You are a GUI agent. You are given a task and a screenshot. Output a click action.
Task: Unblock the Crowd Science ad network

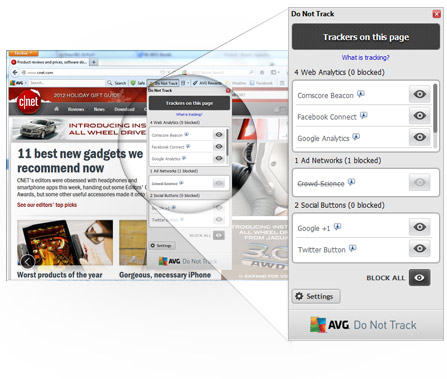[x=419, y=182]
